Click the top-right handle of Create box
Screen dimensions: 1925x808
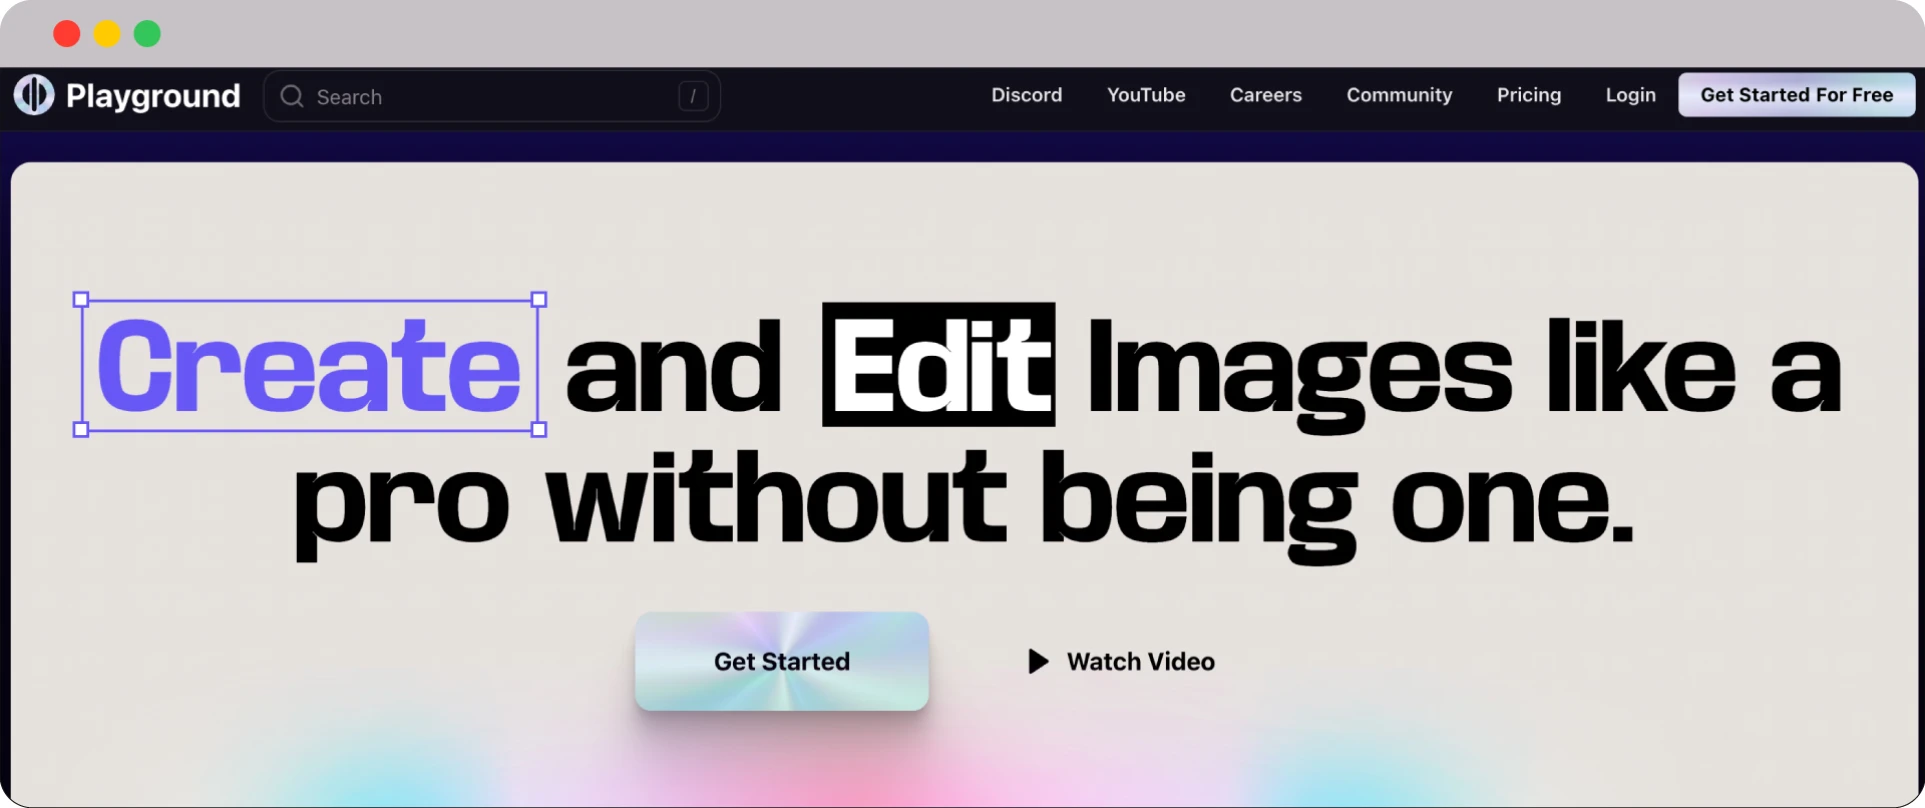click(x=539, y=299)
